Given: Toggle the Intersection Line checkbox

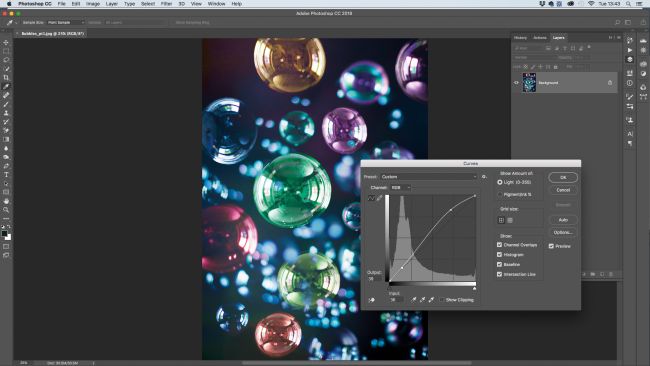Looking at the screenshot, I should 500,274.
